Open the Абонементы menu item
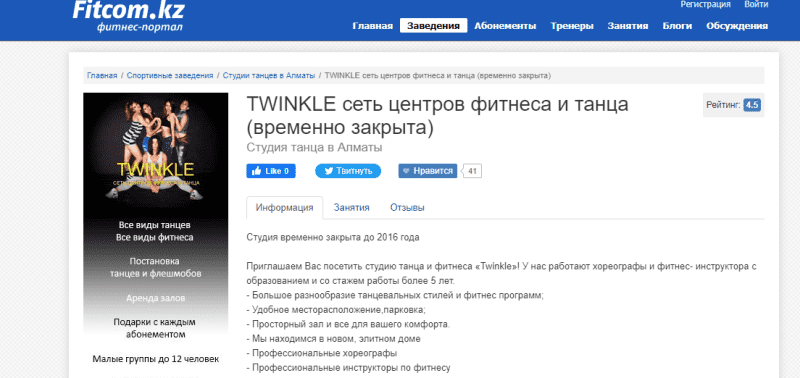800x378 pixels. (x=505, y=26)
